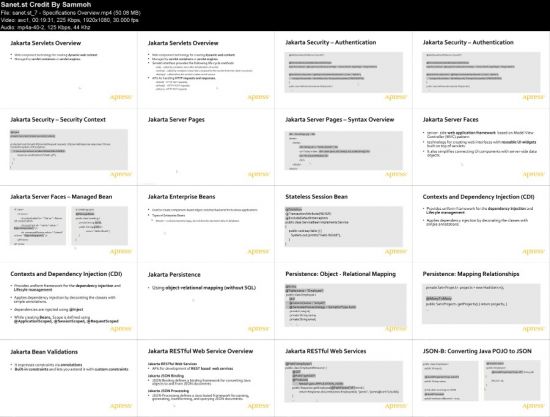550x417 pixels.
Task: Click the 'Audio: mp4a-40-2, 125 Kbps' info line
Action: [x=46, y=27]
